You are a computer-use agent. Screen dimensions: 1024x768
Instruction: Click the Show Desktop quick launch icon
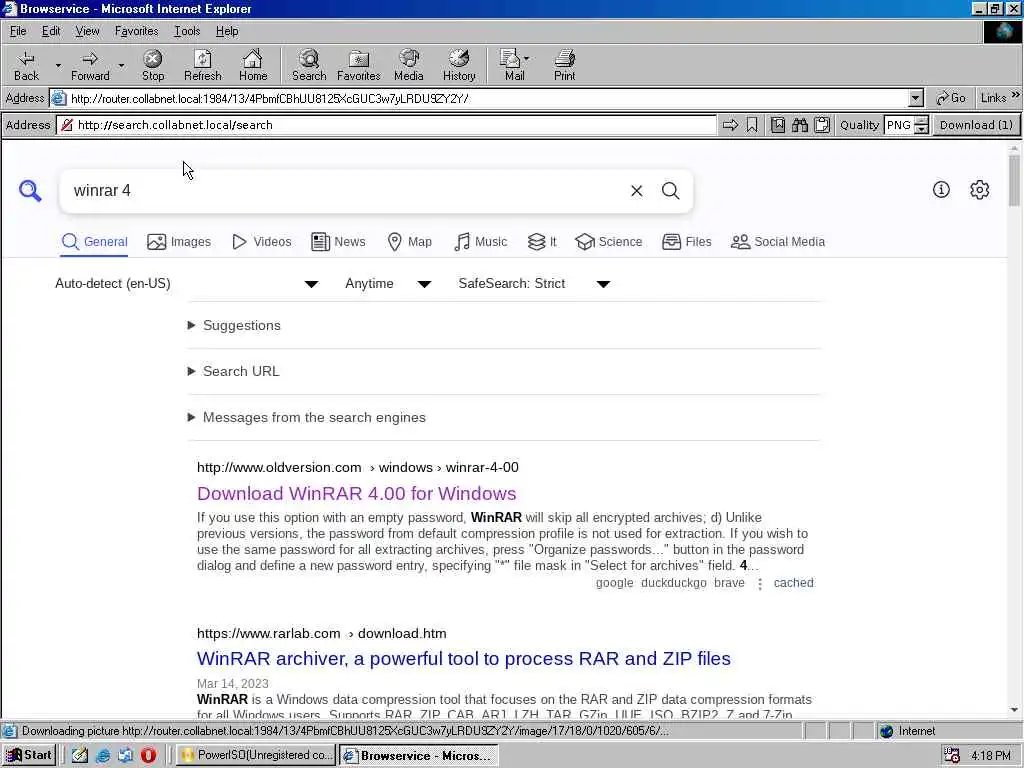coord(80,756)
